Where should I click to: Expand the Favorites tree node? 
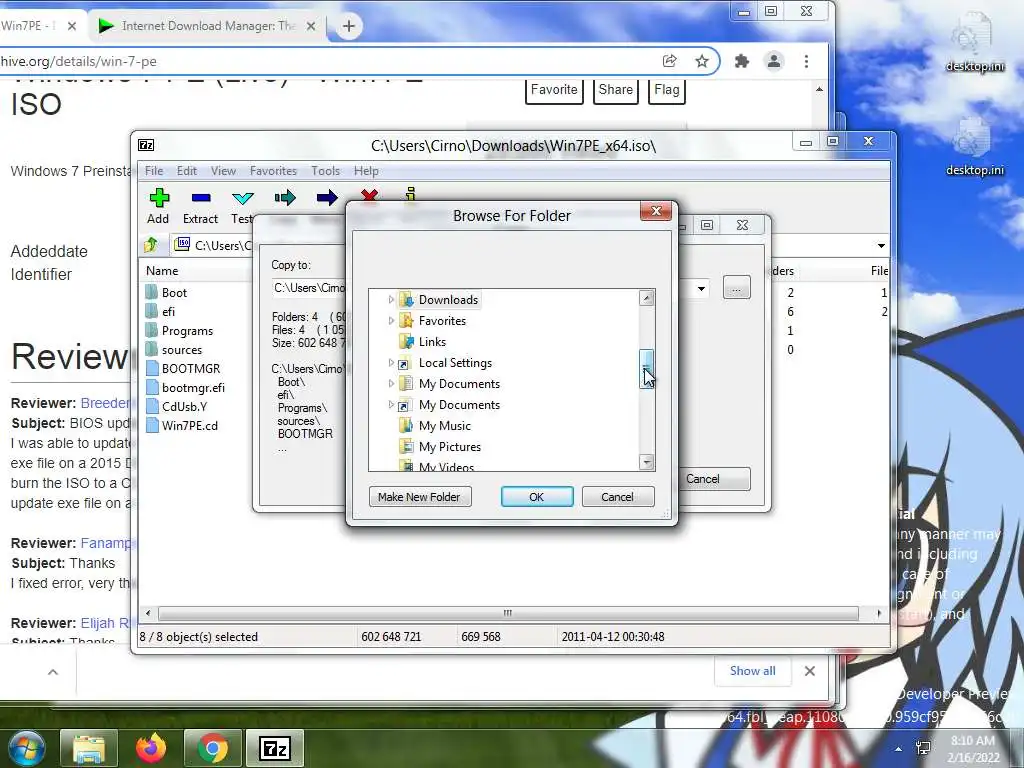[x=391, y=321]
